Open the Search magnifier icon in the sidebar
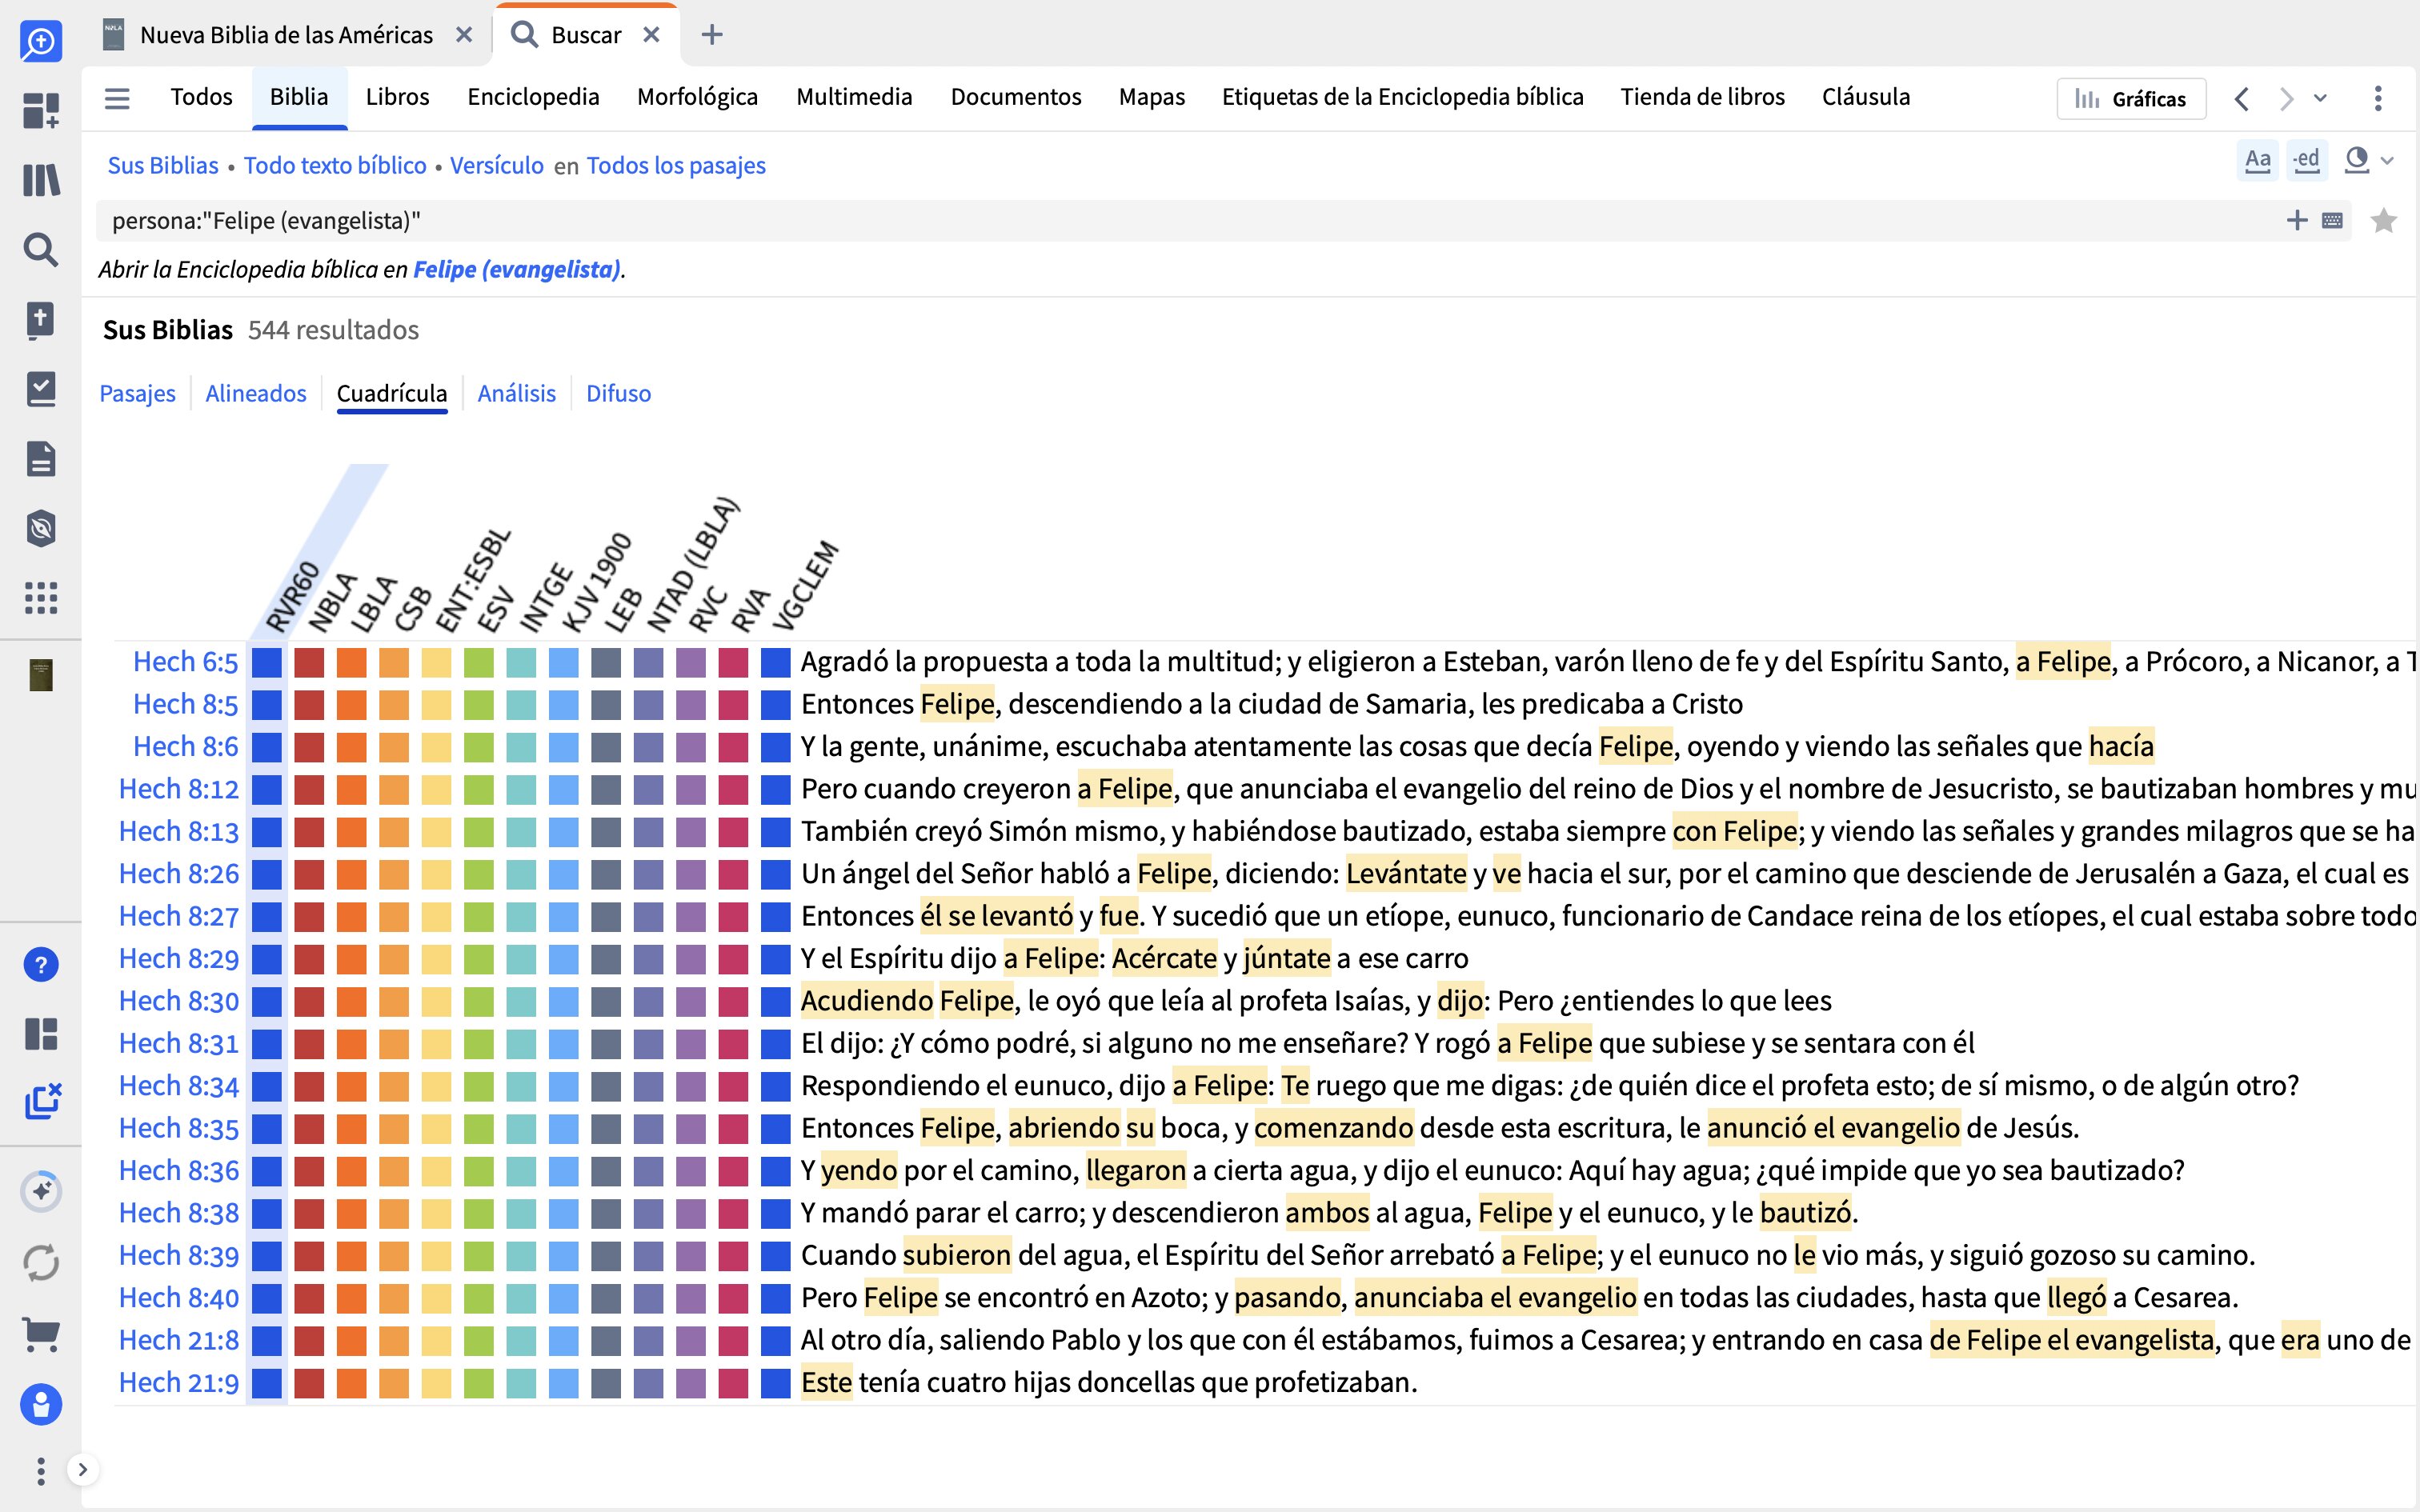Image resolution: width=2420 pixels, height=1512 pixels. [x=41, y=249]
